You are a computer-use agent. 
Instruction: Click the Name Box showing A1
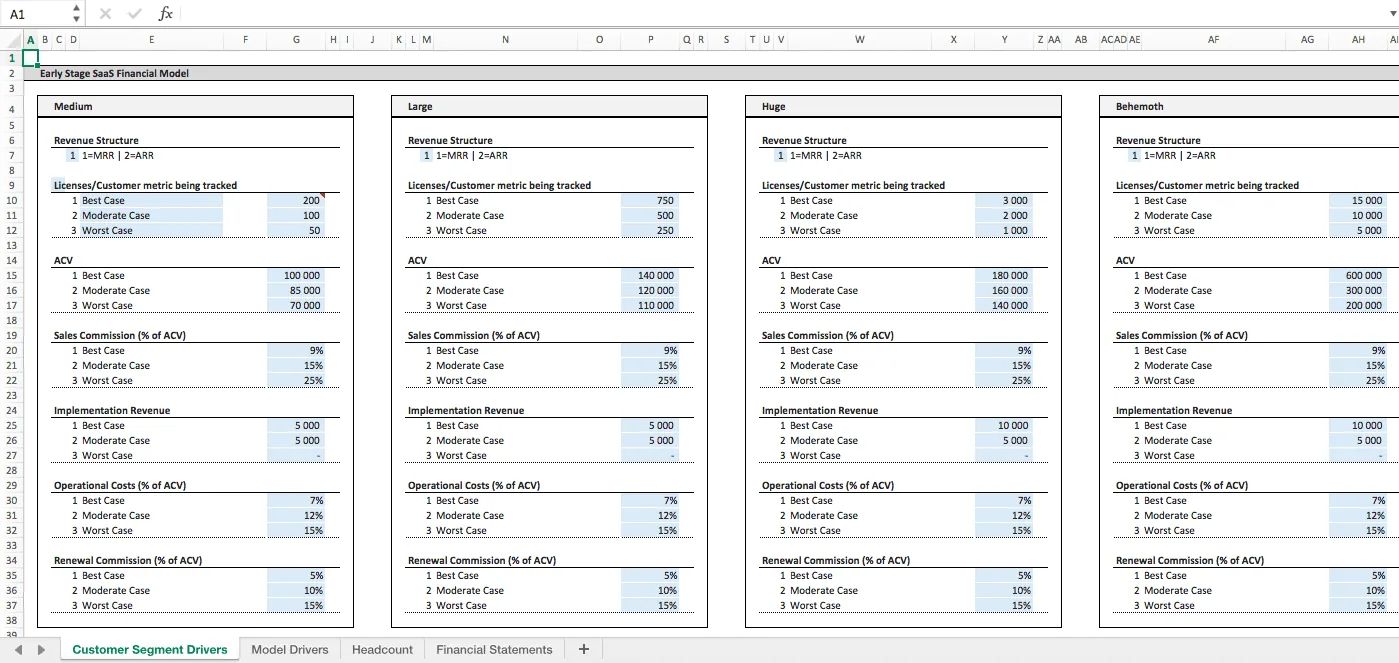coord(37,14)
